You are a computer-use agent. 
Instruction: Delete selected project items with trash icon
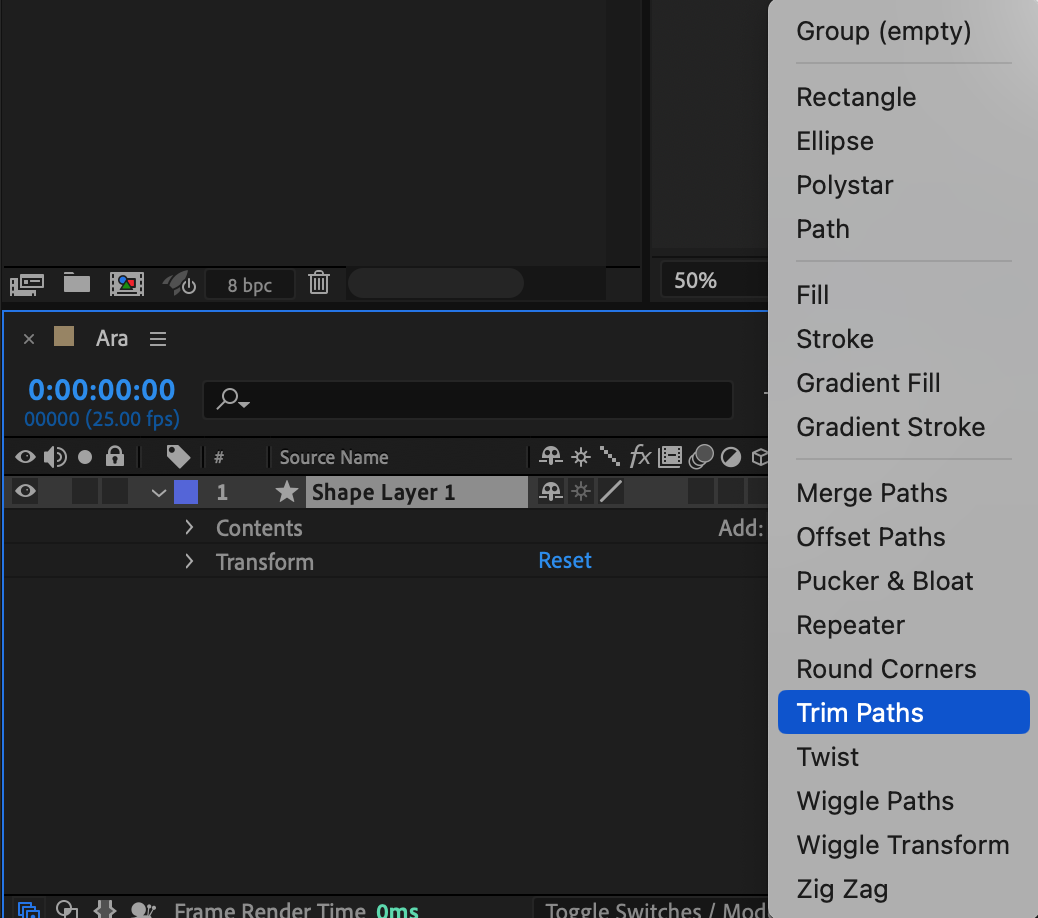point(319,283)
